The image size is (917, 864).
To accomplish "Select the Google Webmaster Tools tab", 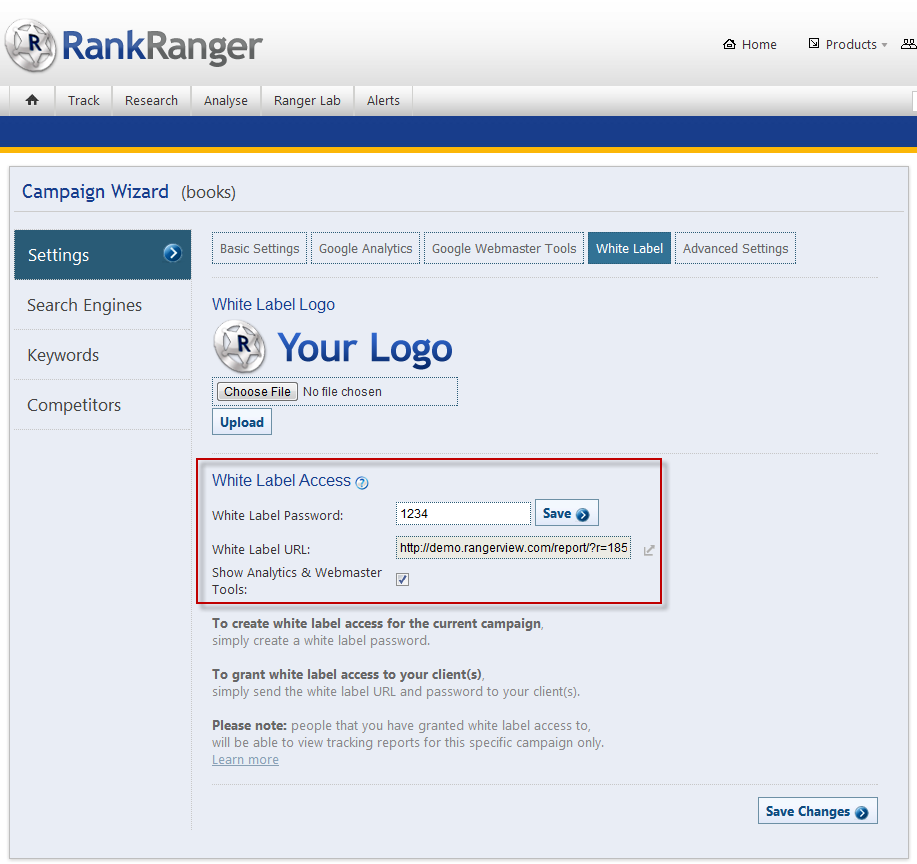I will pyautogui.click(x=504, y=249).
